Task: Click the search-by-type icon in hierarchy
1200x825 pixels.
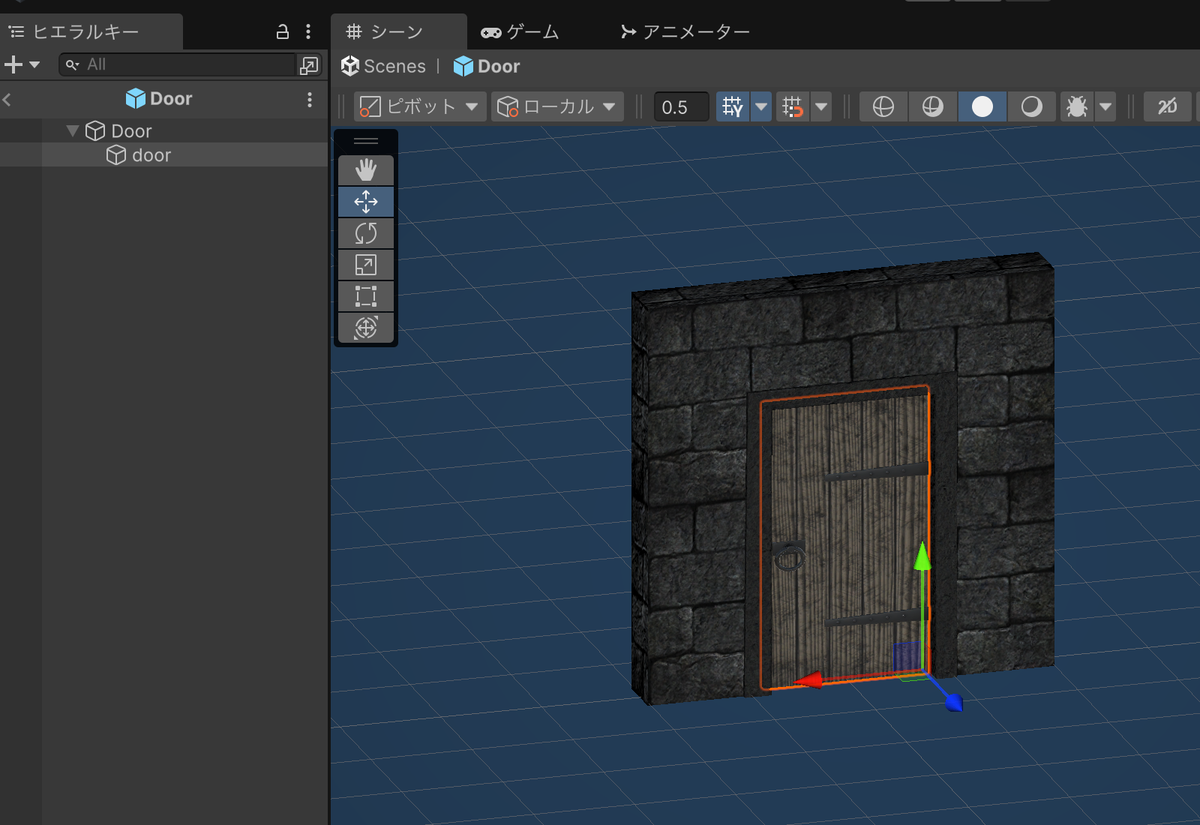Action: [309, 65]
